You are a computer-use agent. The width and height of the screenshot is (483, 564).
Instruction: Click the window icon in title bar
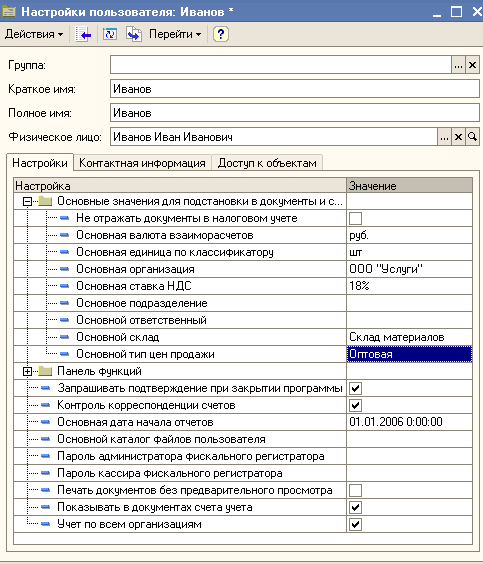(9, 12)
